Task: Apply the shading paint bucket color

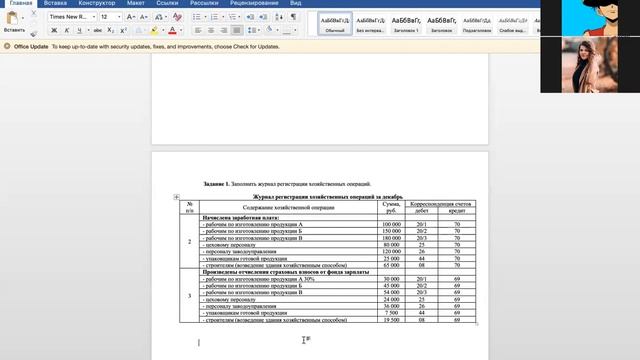Action: coord(269,30)
